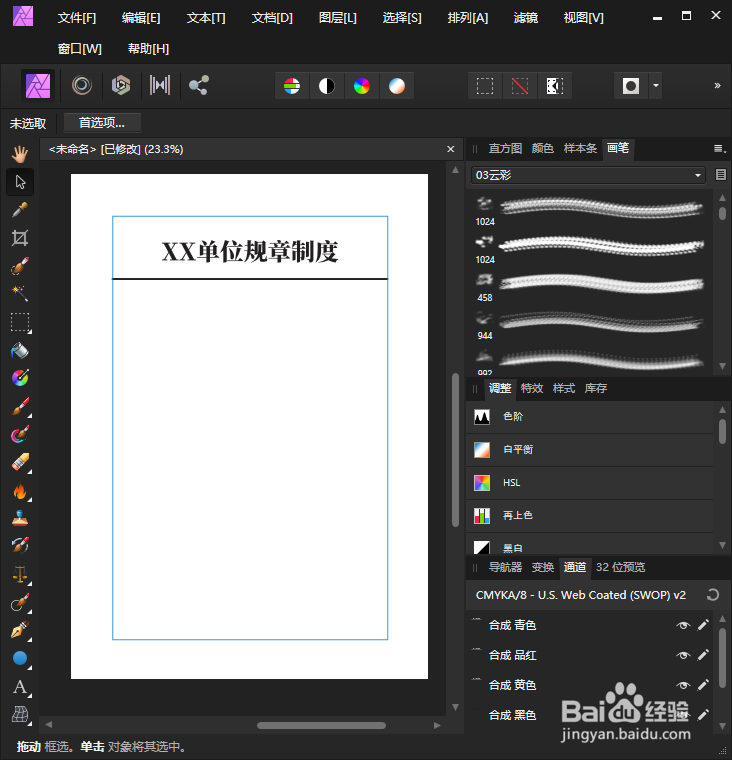The height and width of the screenshot is (760, 732).
Task: Open the 滤镜 menu
Action: 525,18
